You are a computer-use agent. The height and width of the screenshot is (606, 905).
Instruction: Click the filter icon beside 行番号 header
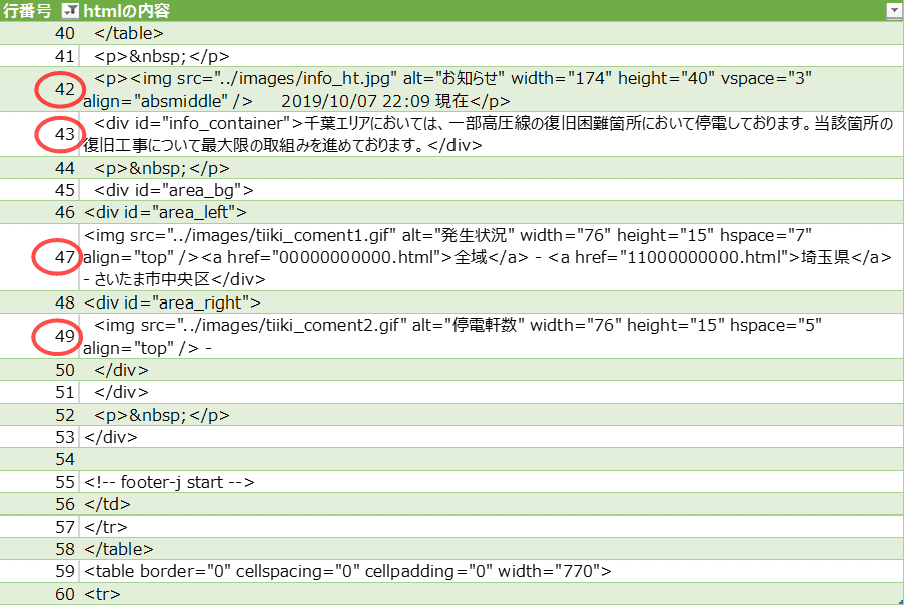pos(70,11)
